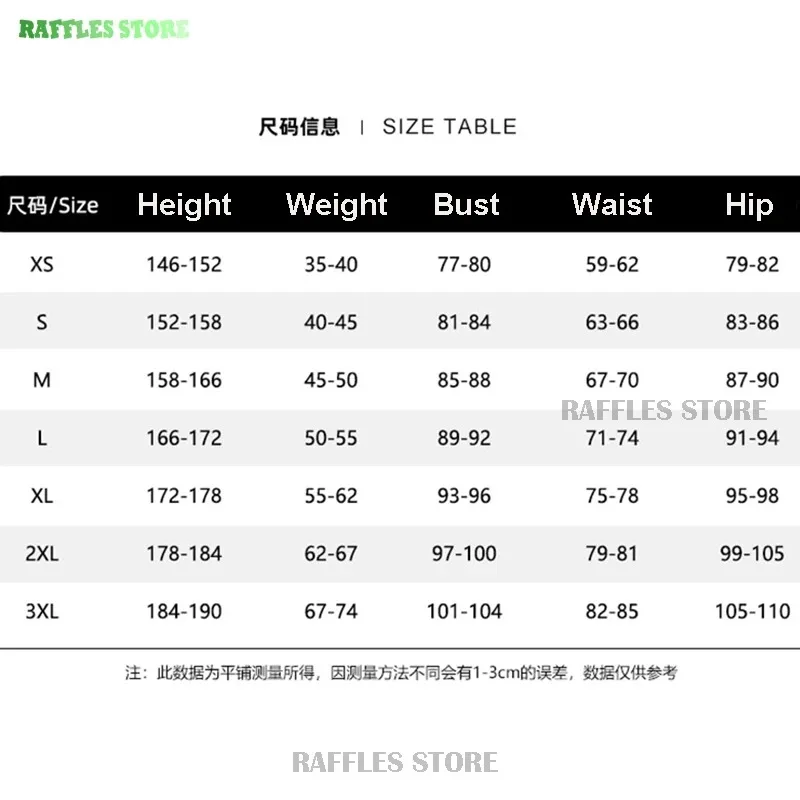Select the Weight column header
This screenshot has width=800, height=800.
[336, 205]
